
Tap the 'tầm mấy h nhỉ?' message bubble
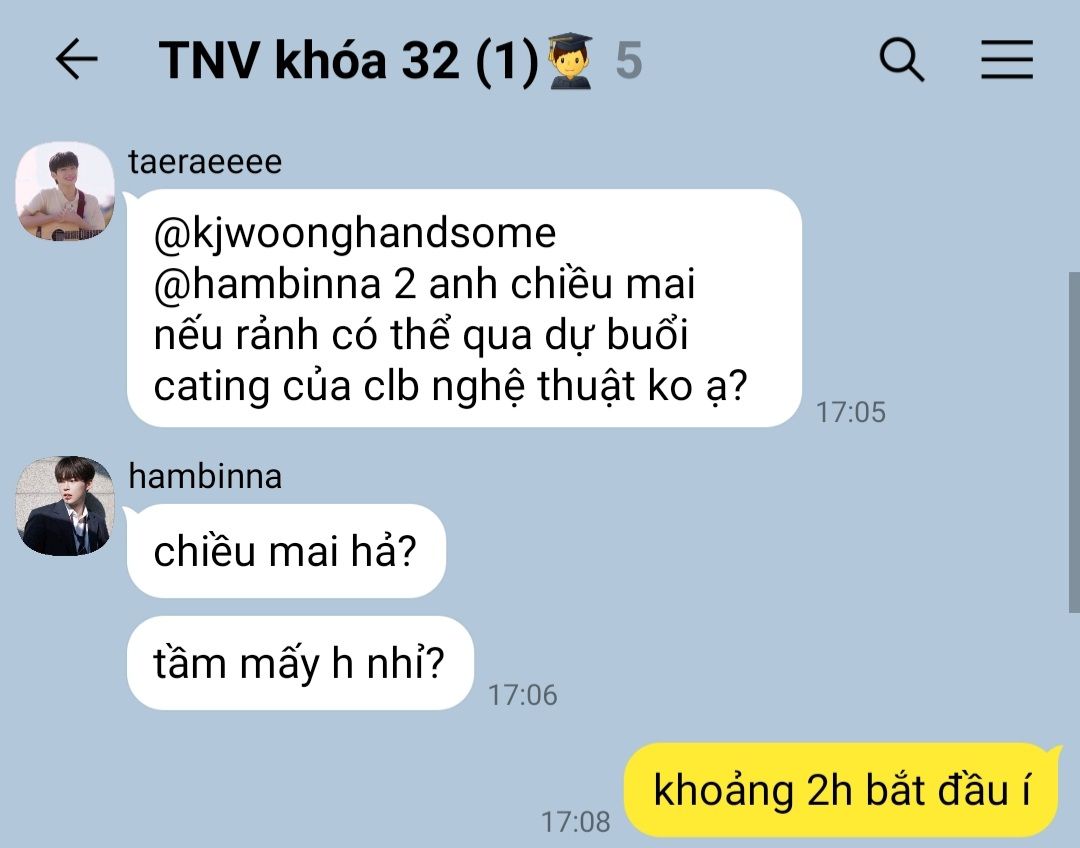(300, 663)
